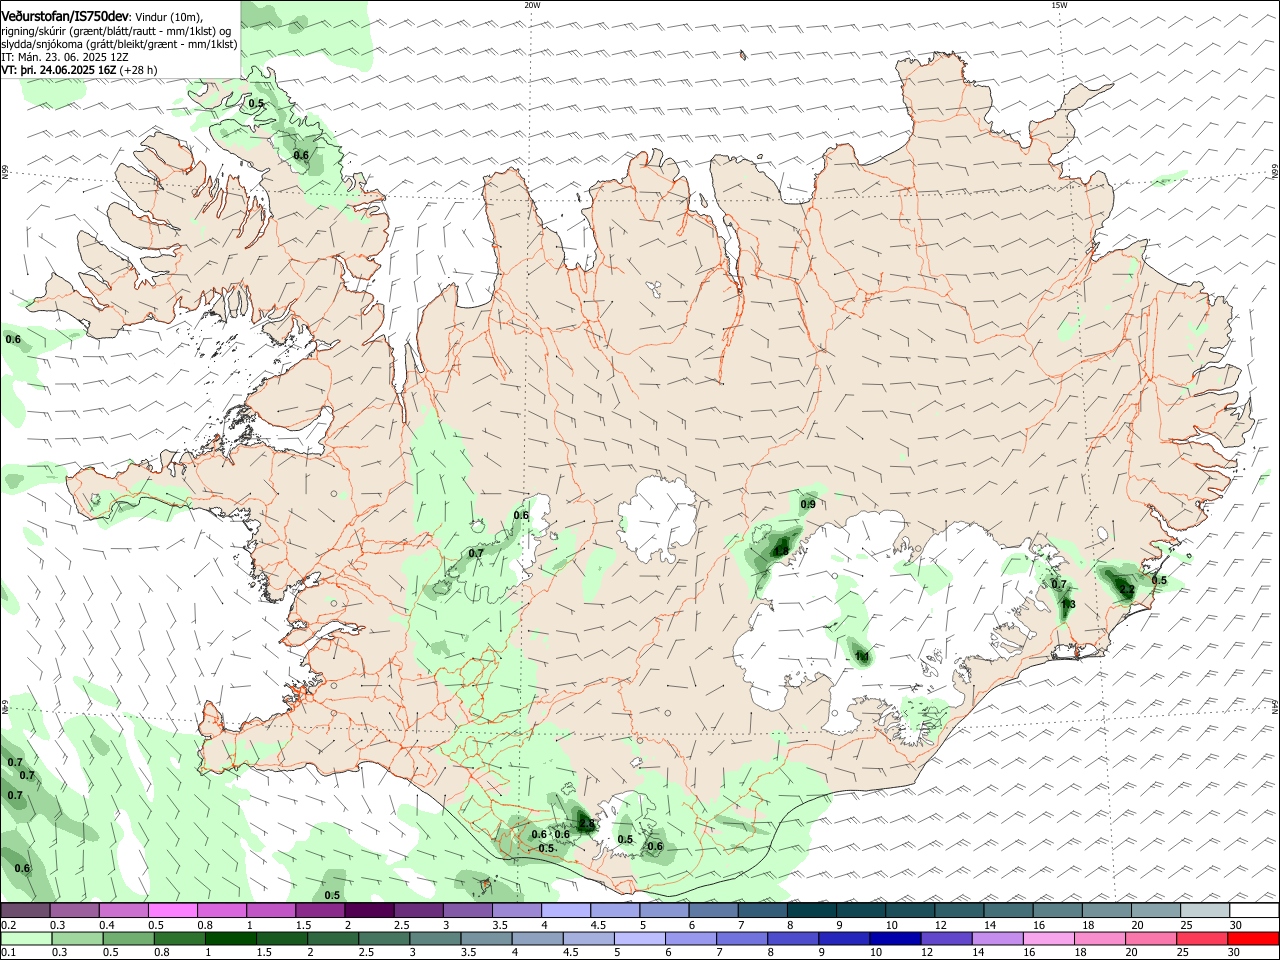Image resolution: width=1280 pixels, height=960 pixels.
Task: Click the 1.1 precipitation value on the glacier
Action: click(862, 657)
